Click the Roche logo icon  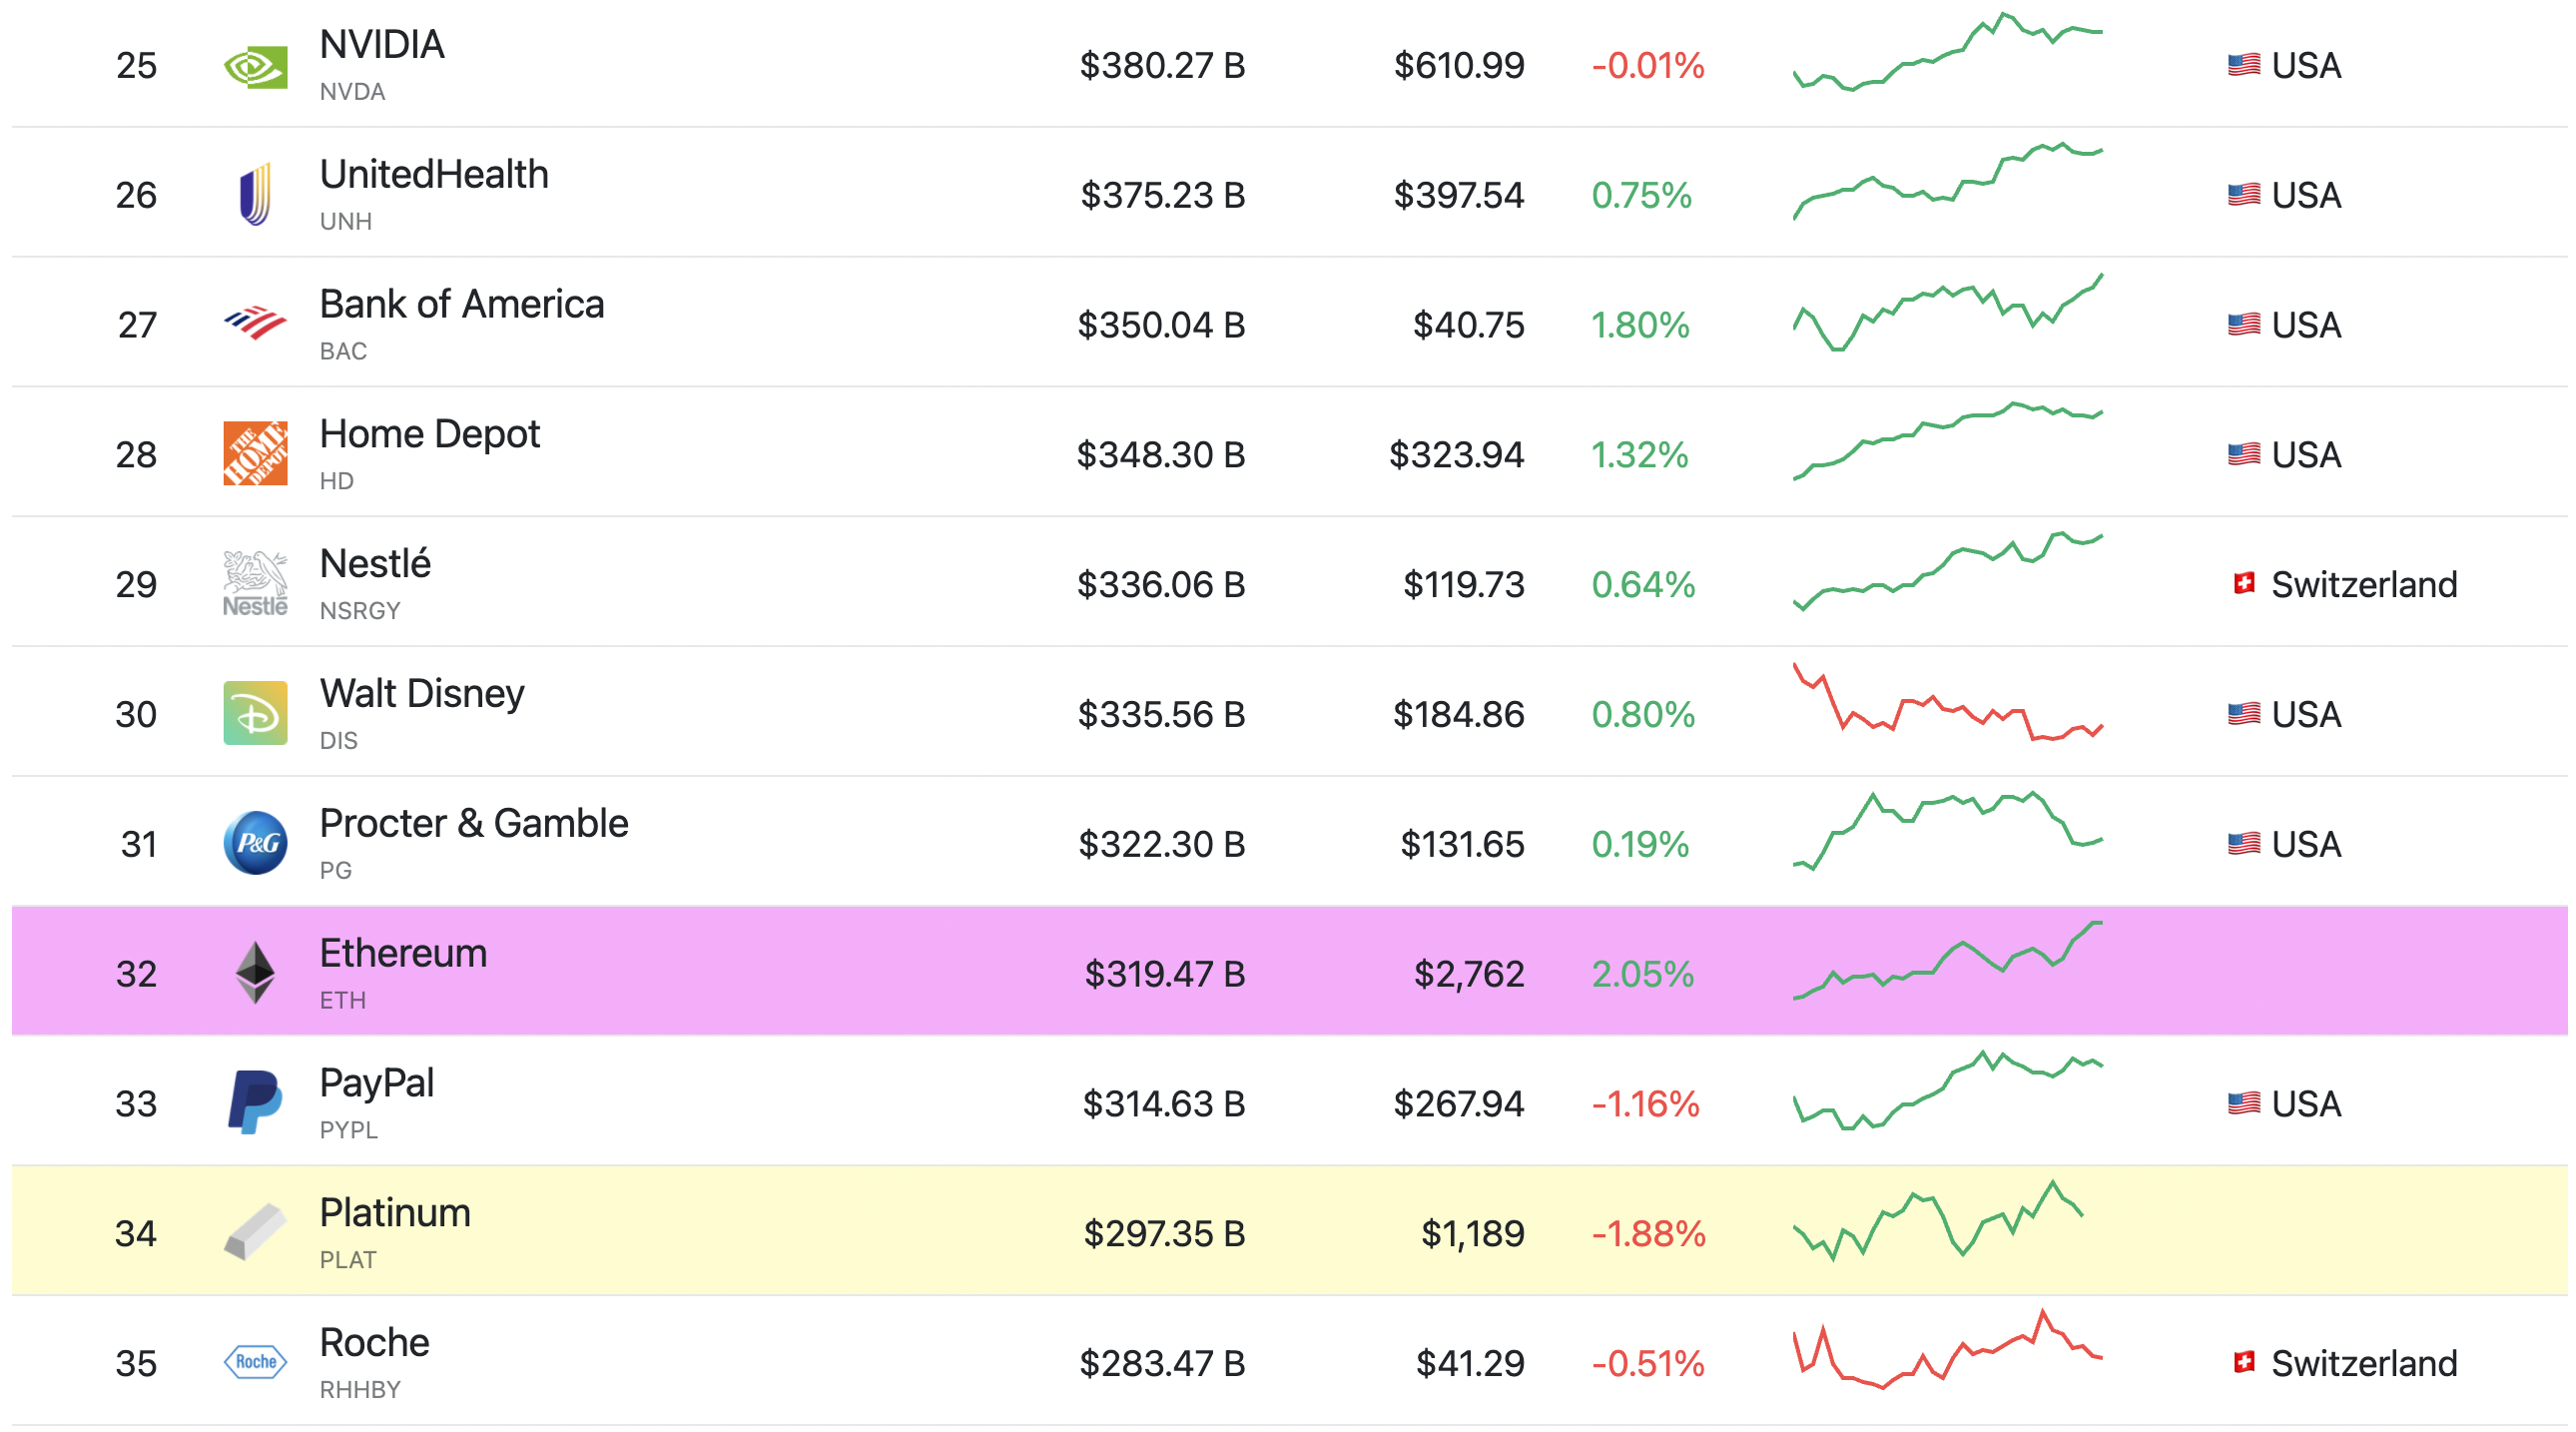click(255, 1362)
